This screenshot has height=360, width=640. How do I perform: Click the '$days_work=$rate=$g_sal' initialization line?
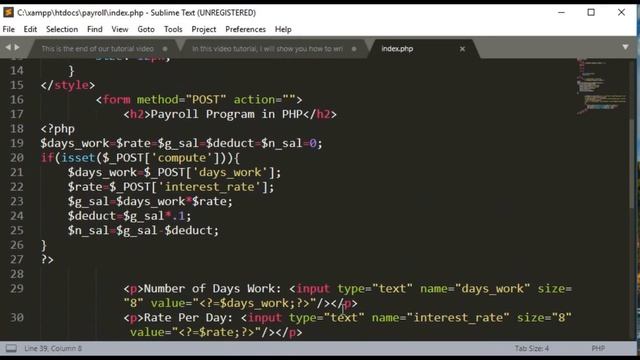tap(182, 143)
